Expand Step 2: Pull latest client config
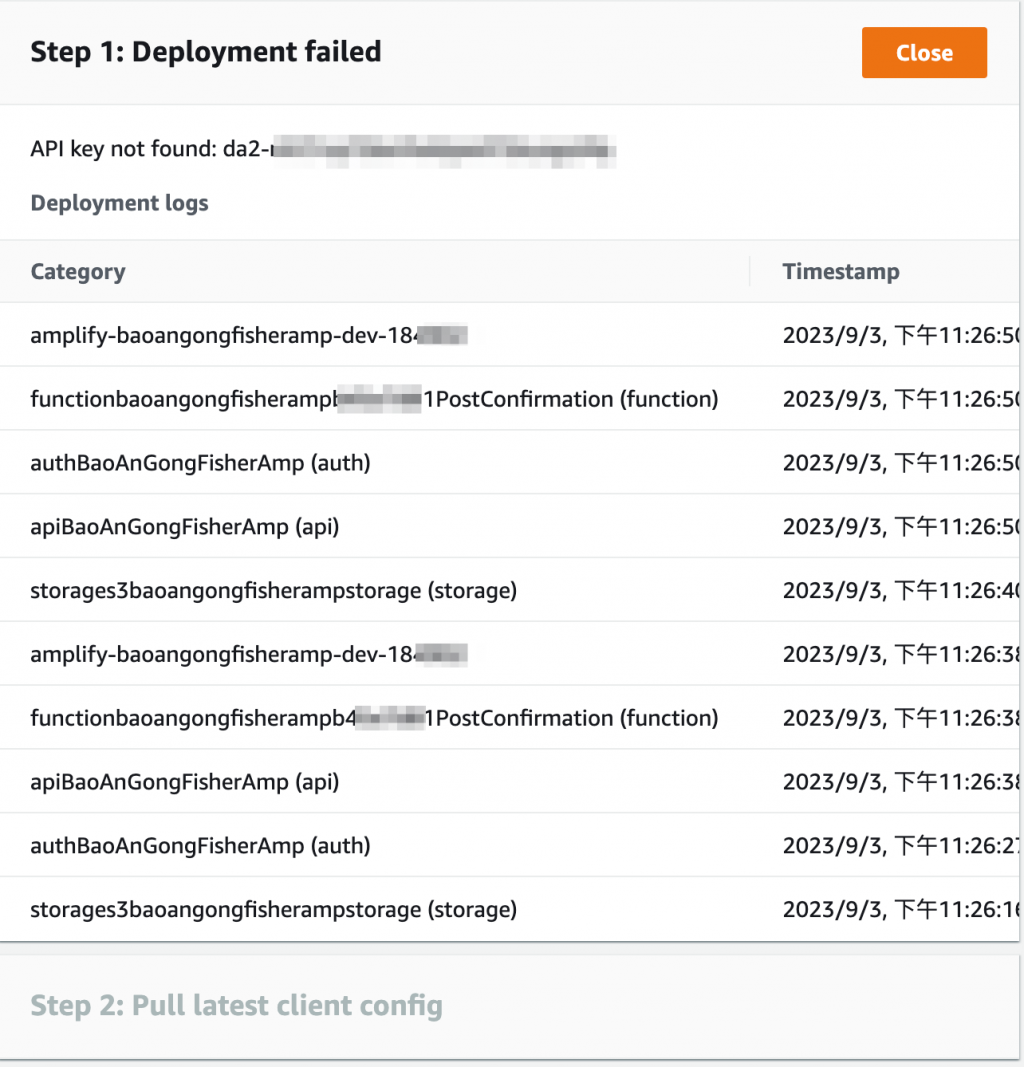 [236, 1005]
